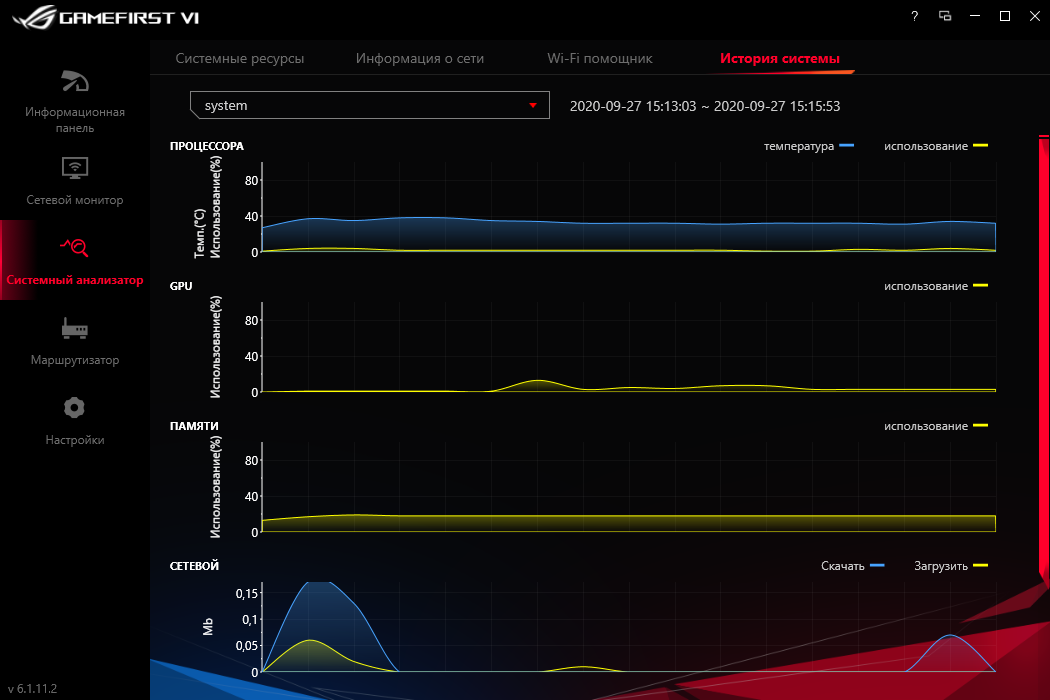Open the Настройки gear icon

click(74, 407)
